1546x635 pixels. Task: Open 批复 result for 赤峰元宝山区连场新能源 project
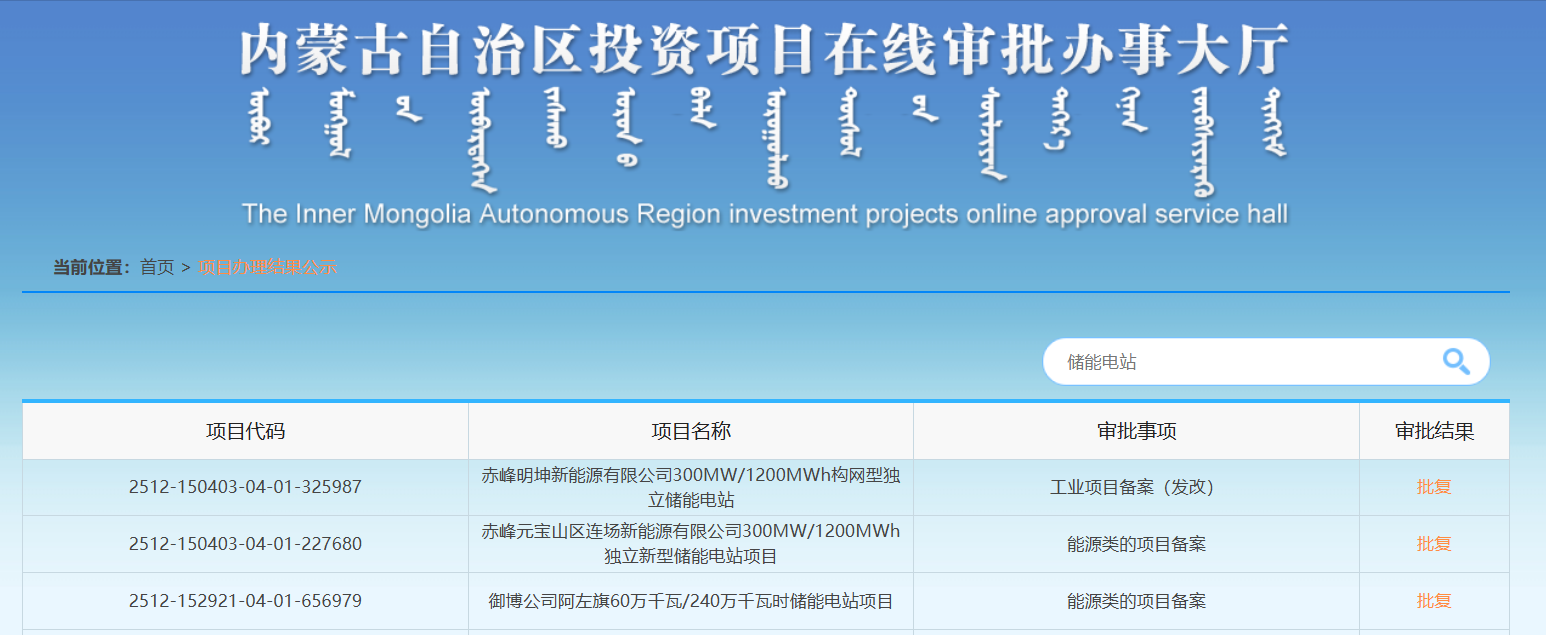pyautogui.click(x=1434, y=544)
